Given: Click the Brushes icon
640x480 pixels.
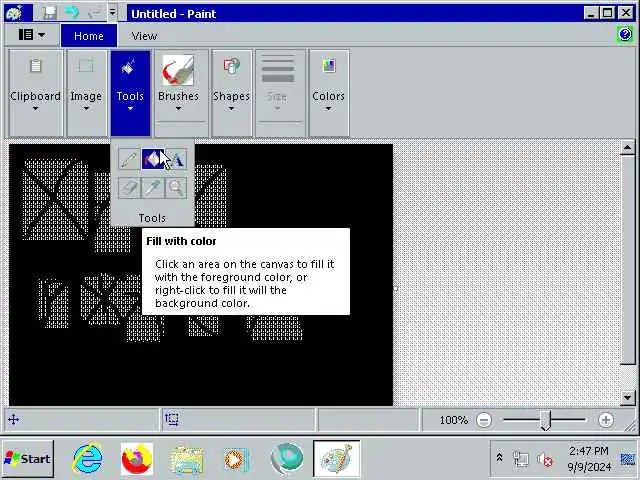Looking at the screenshot, I should coord(178,70).
